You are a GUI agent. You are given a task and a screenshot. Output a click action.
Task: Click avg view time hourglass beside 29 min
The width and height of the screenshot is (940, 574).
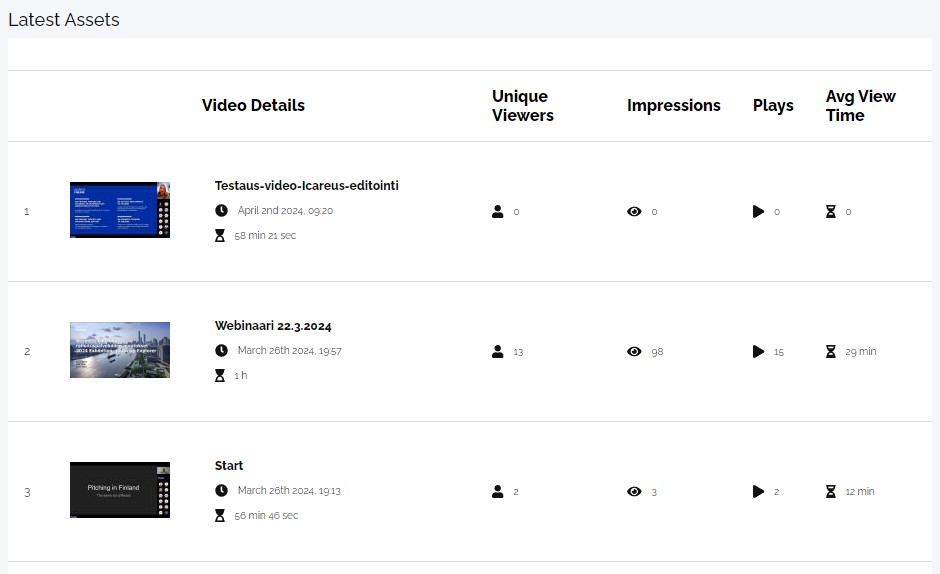[x=831, y=351]
